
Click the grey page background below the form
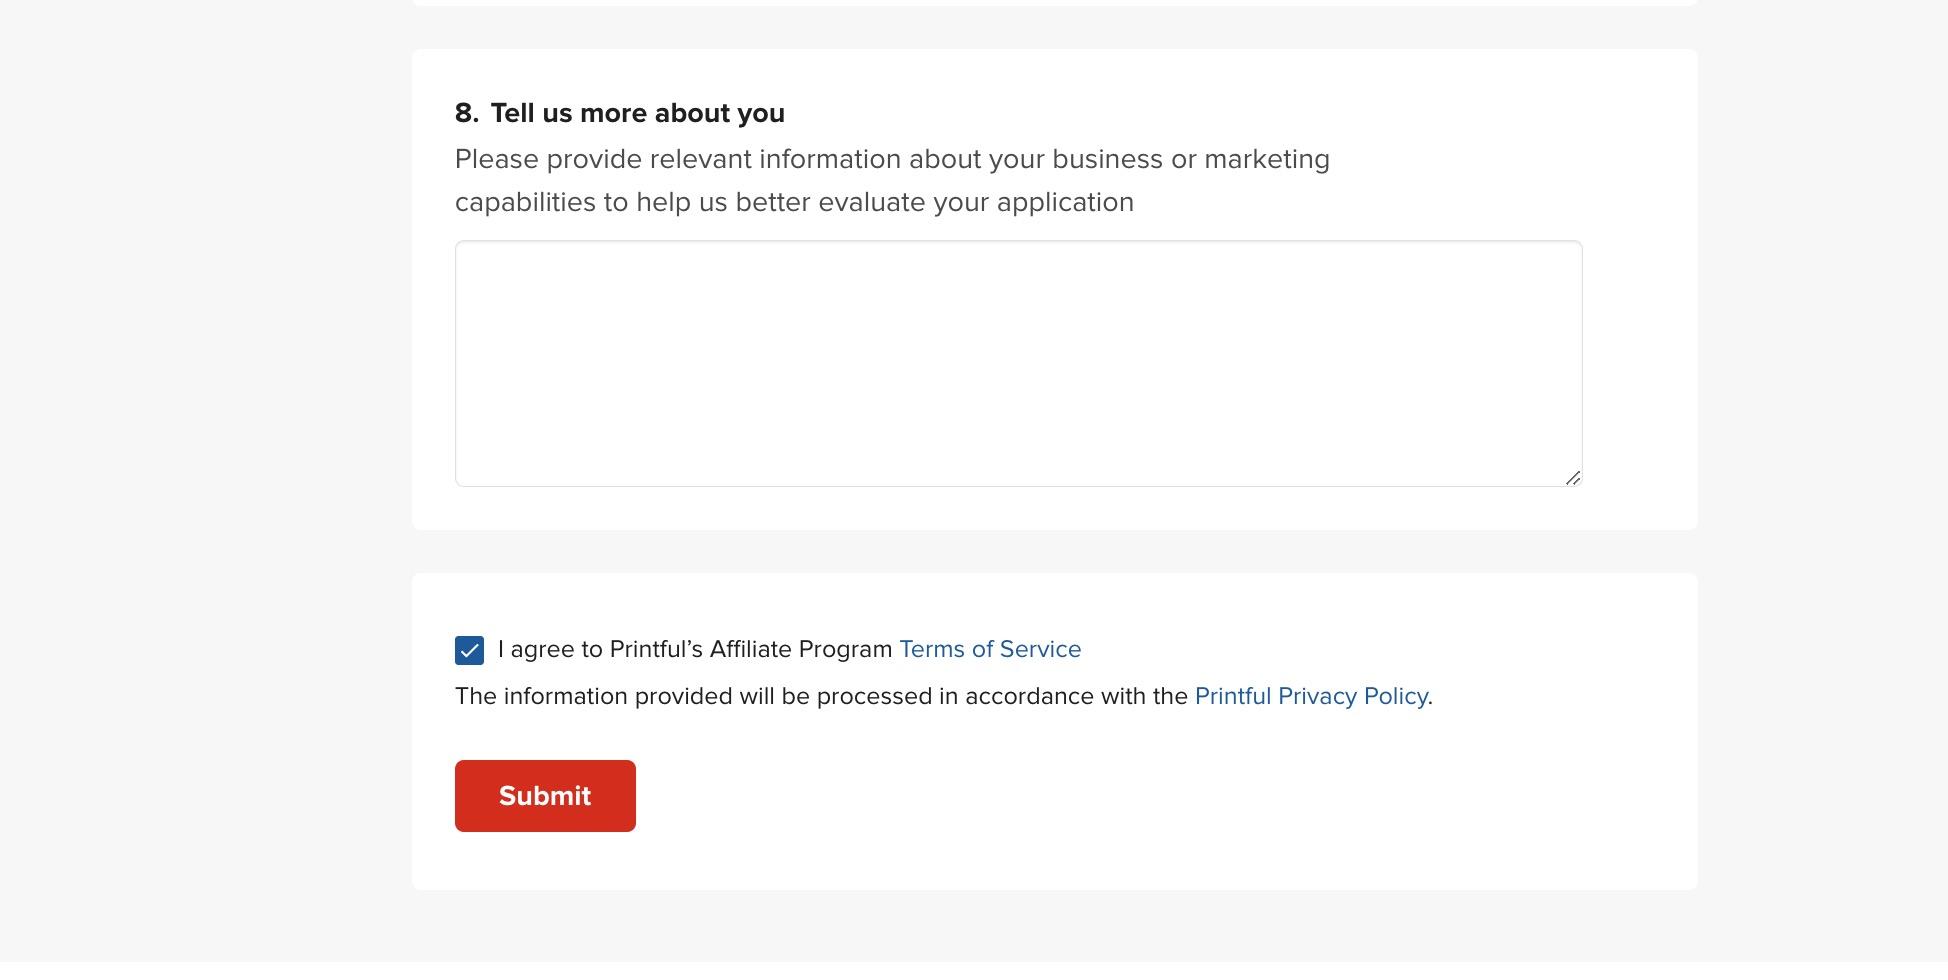(x=1054, y=935)
